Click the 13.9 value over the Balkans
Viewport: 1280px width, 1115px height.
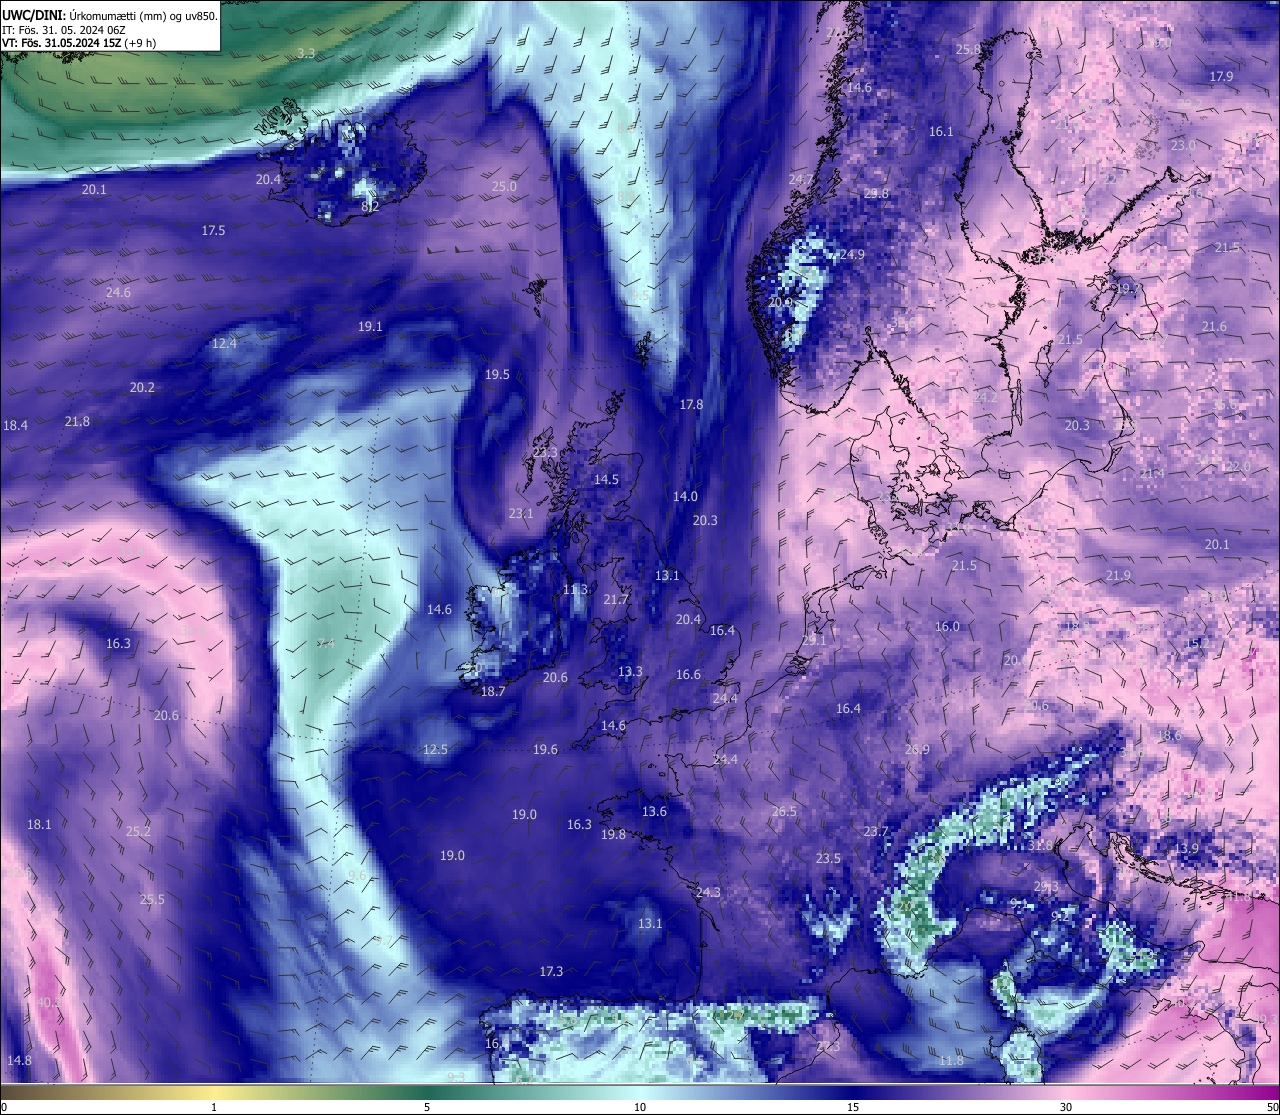point(1186,848)
